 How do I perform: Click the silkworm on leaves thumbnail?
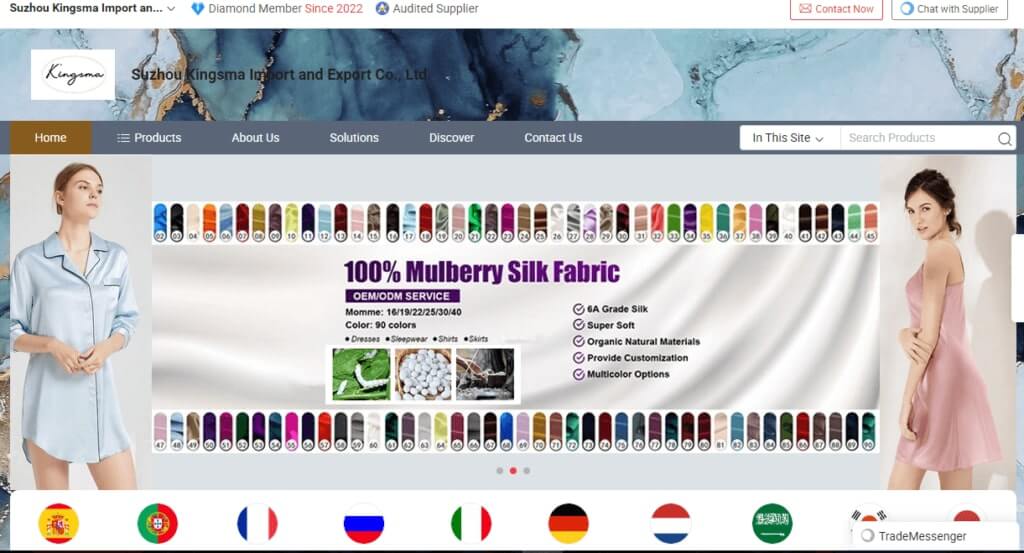tap(361, 374)
